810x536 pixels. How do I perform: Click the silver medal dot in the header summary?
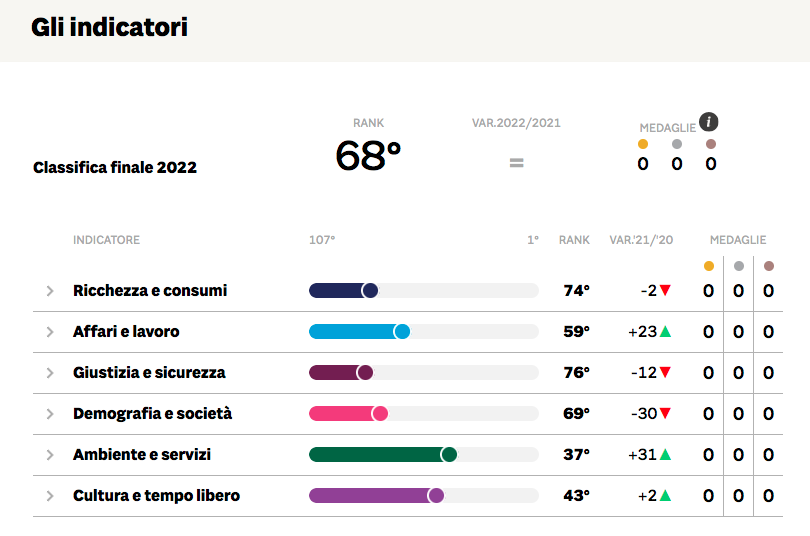coord(677,144)
